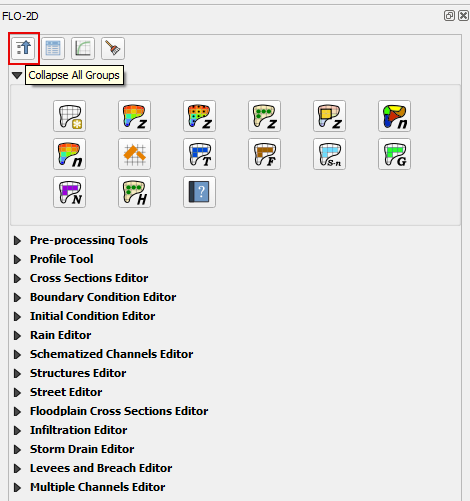The image size is (470, 501).
Task: Click the brown cells F Froude icon
Action: click(x=265, y=154)
